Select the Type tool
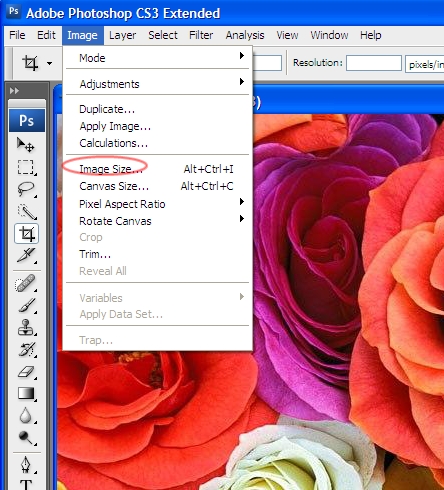This screenshot has width=444, height=490. [x=26, y=484]
